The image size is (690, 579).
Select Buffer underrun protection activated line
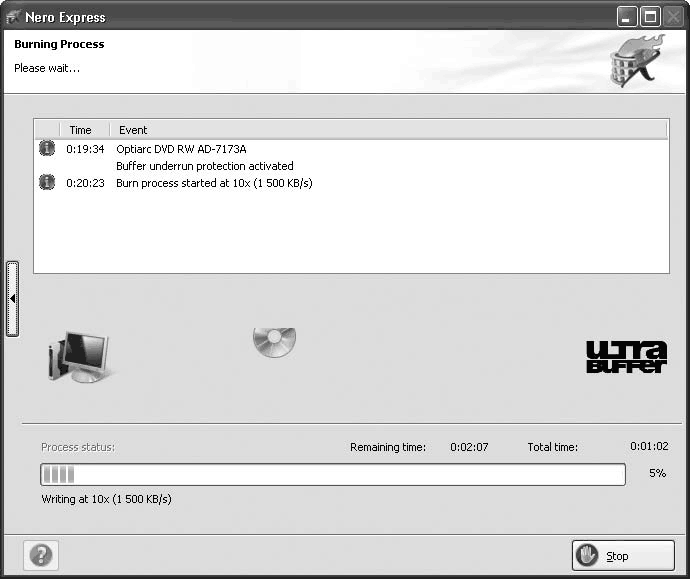205,166
